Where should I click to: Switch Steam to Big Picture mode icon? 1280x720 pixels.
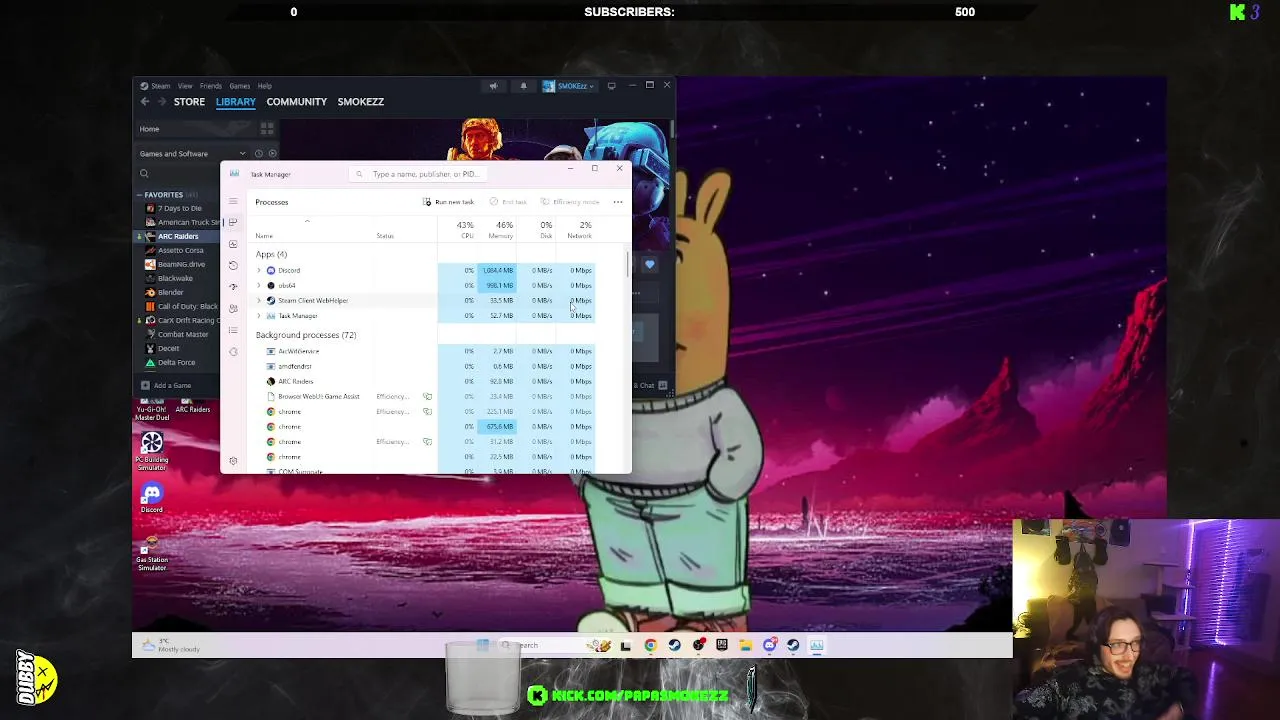(x=612, y=86)
